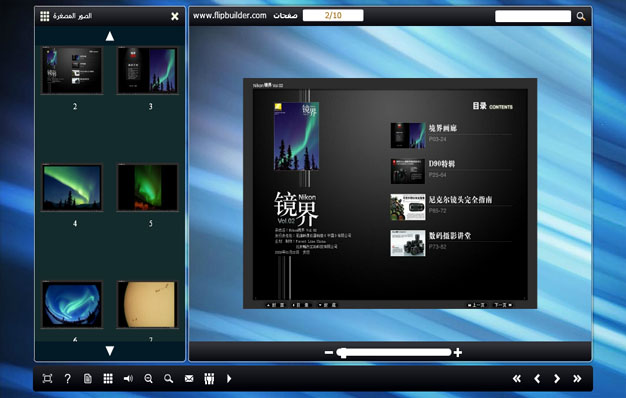Open search magnifier icon in bottom toolbar
This screenshot has width=626, height=398.
(168, 378)
